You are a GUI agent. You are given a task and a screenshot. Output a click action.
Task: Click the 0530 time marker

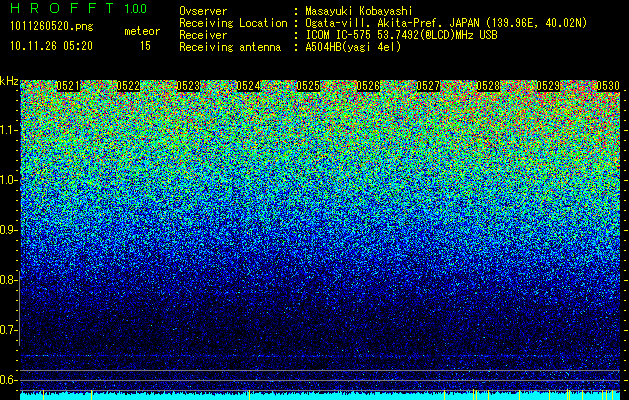(x=608, y=86)
